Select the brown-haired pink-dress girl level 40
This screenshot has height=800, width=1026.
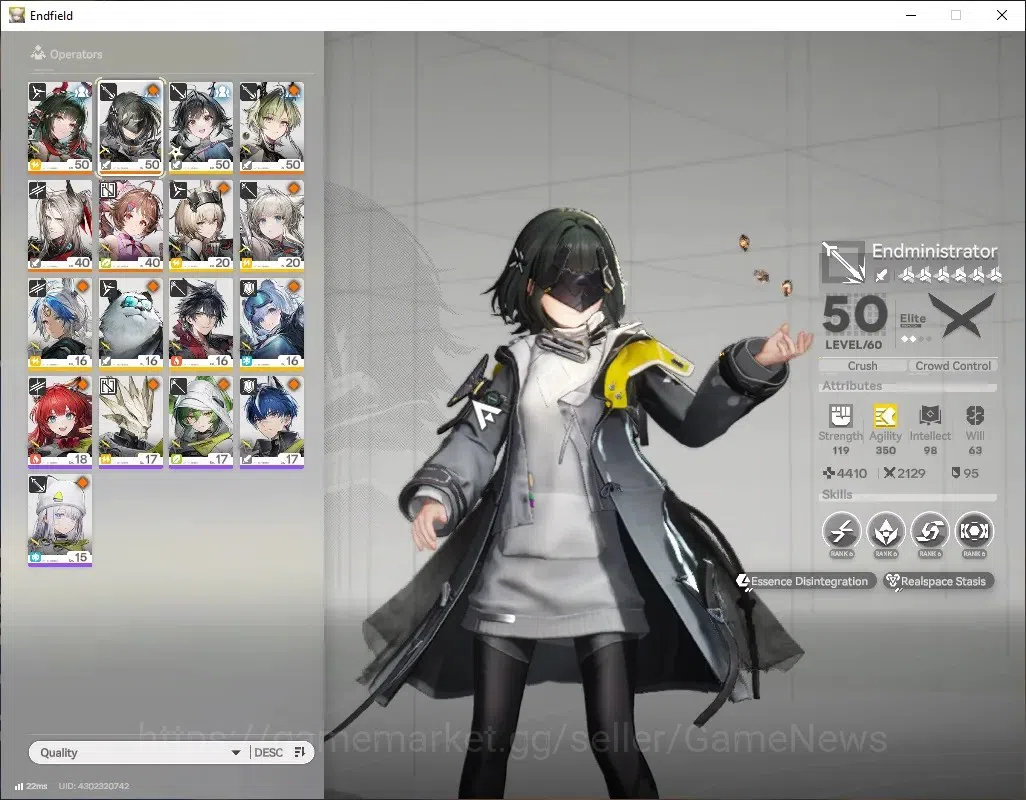click(131, 225)
